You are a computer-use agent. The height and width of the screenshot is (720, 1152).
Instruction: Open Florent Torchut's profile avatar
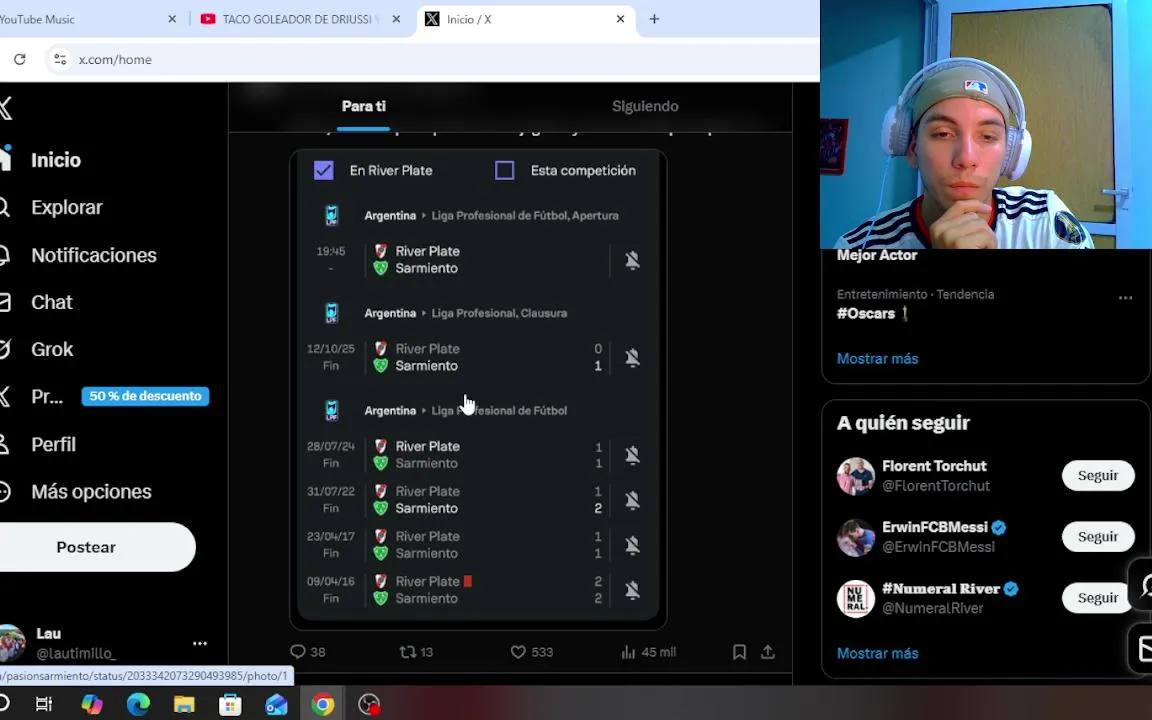coord(855,475)
